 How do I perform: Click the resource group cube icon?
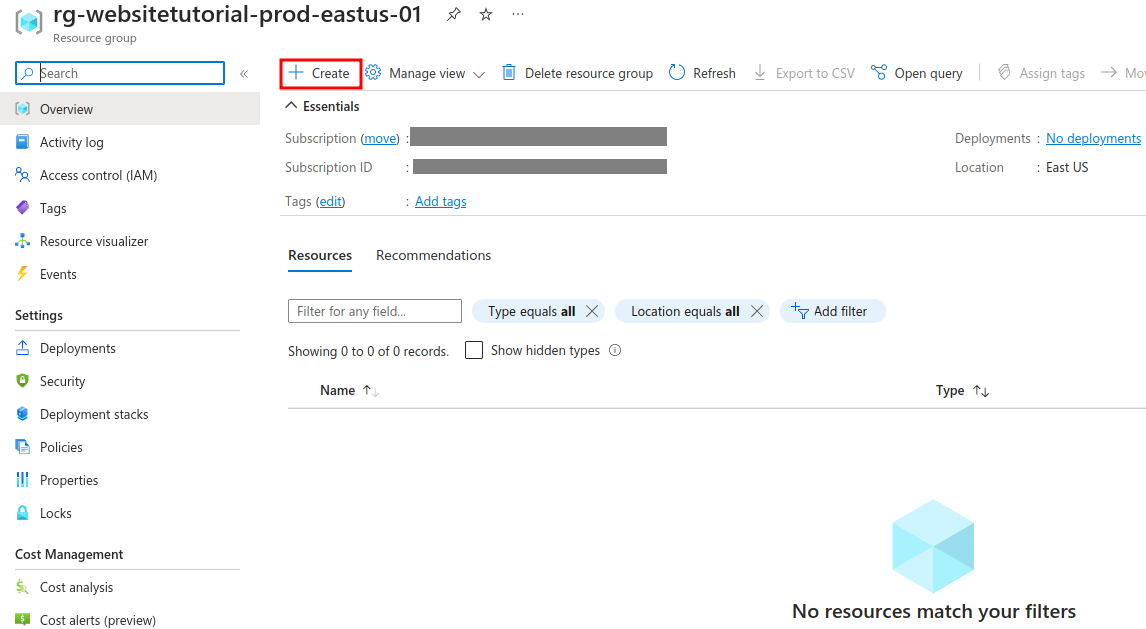(29, 22)
